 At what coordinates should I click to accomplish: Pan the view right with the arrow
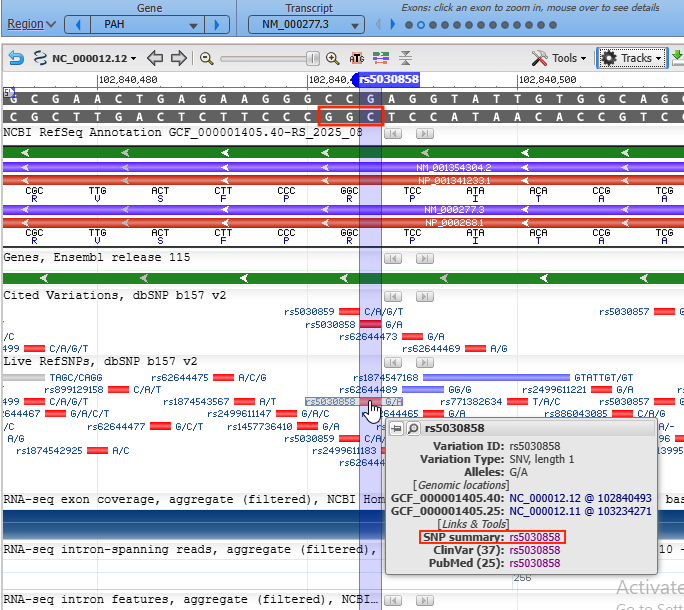tap(178, 58)
